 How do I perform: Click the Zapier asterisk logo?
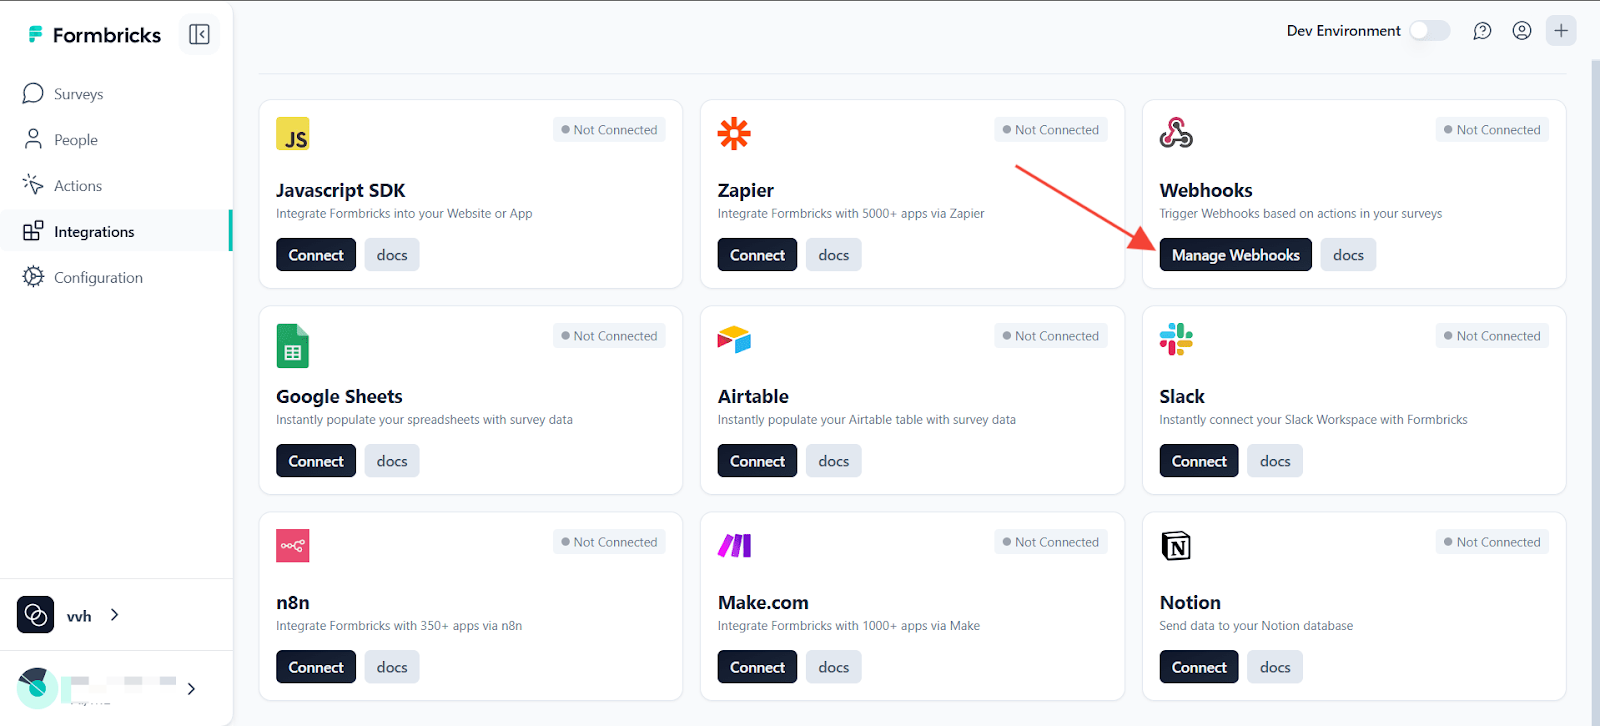(x=734, y=134)
